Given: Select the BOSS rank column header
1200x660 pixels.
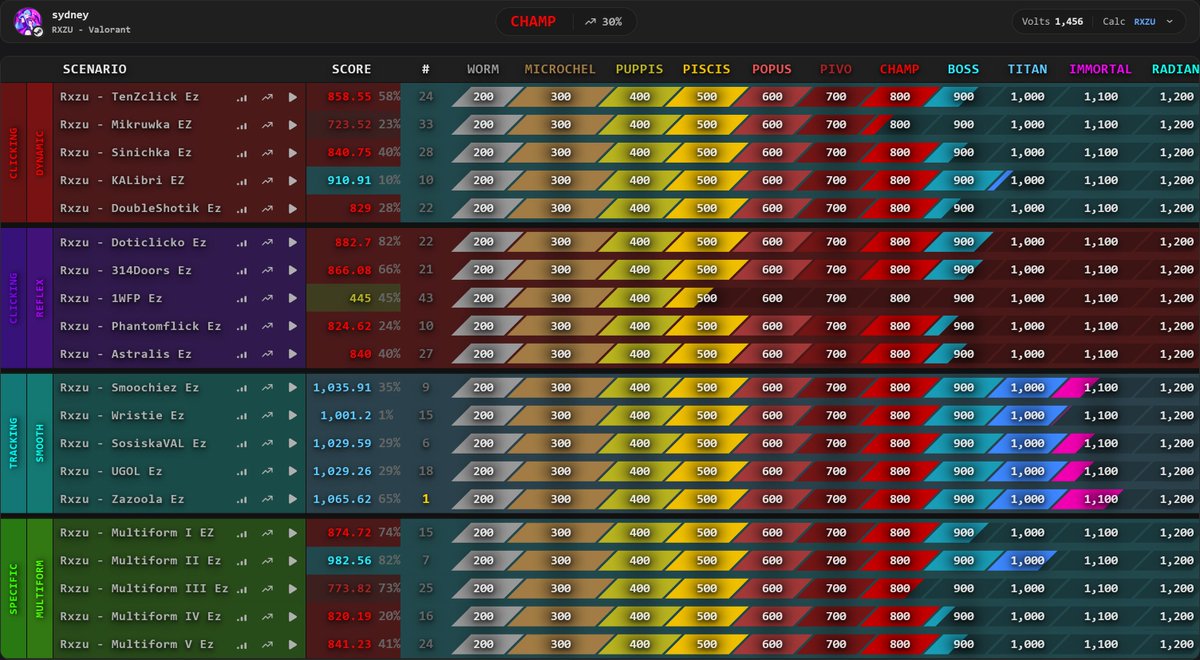Looking at the screenshot, I should click(963, 69).
